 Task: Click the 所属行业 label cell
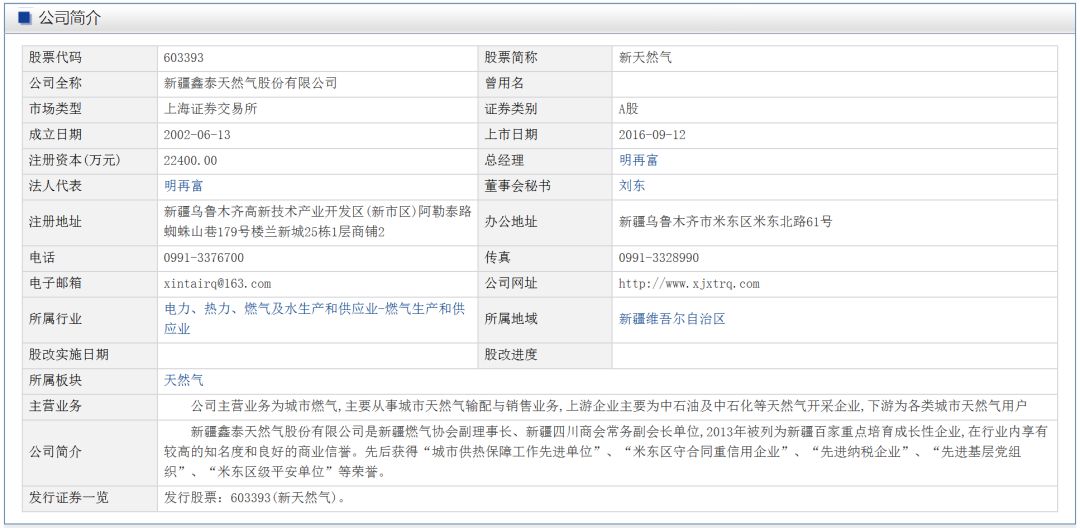[x=90, y=319]
